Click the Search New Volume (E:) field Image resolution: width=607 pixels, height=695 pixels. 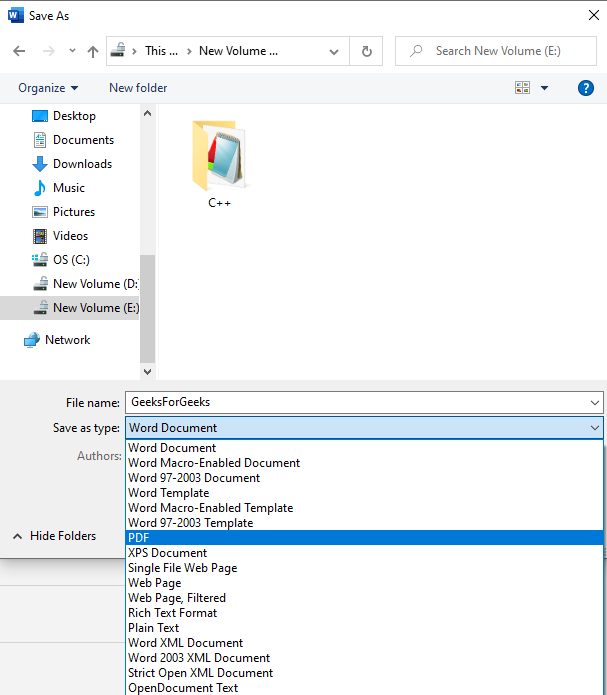[496, 51]
